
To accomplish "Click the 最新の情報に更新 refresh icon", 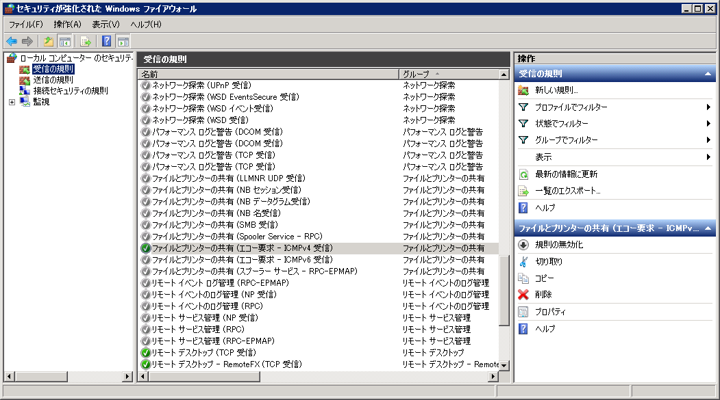I will tap(523, 175).
